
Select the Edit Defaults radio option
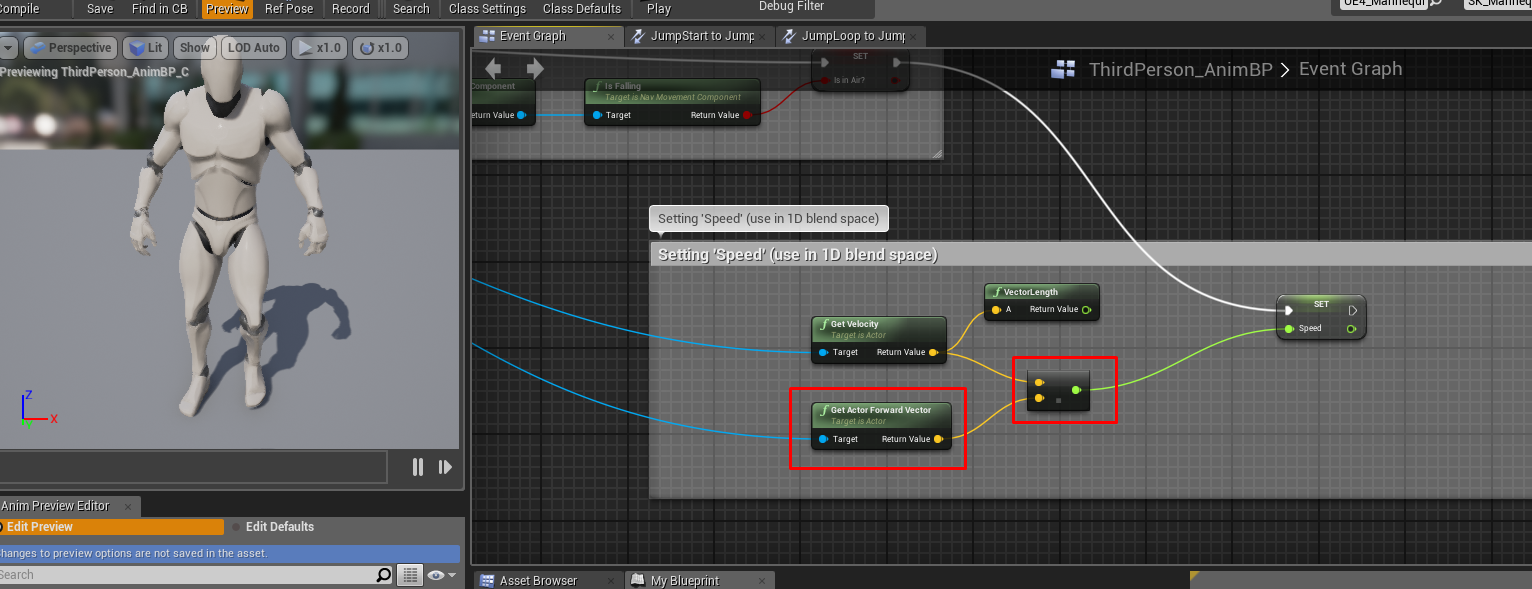(x=273, y=527)
